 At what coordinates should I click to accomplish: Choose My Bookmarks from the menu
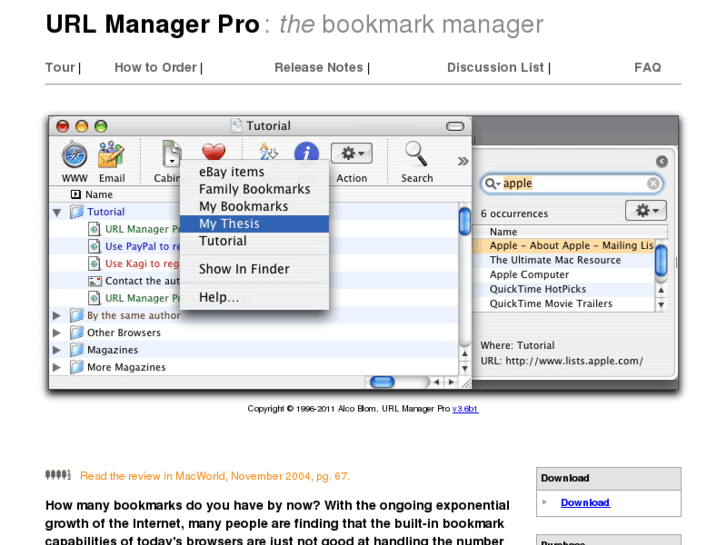(x=255, y=206)
